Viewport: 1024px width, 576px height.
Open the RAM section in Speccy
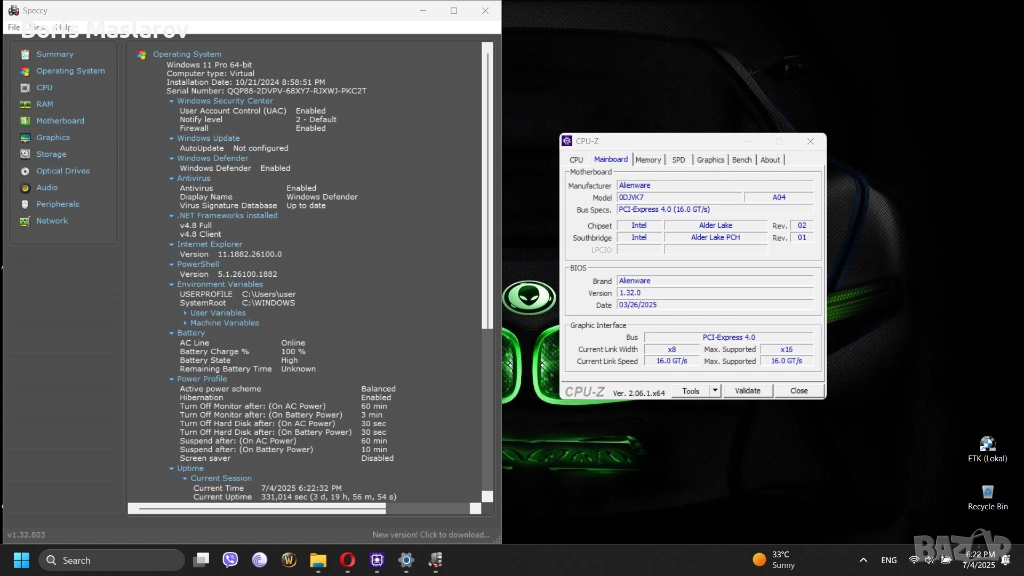point(25,104)
